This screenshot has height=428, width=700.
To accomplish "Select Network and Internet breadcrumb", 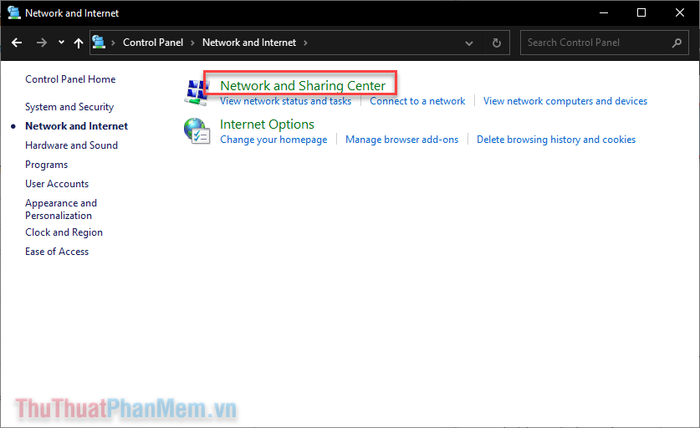I will 249,42.
